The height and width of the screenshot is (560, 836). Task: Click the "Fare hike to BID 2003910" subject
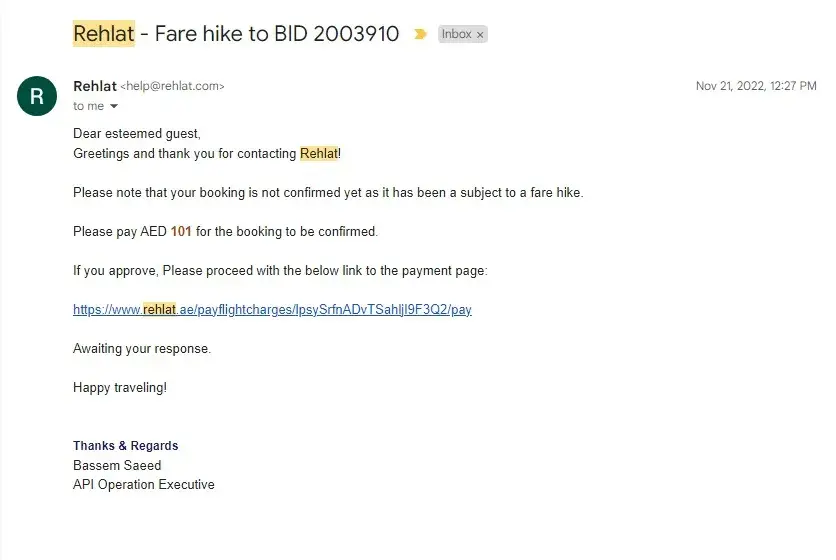click(x=277, y=34)
